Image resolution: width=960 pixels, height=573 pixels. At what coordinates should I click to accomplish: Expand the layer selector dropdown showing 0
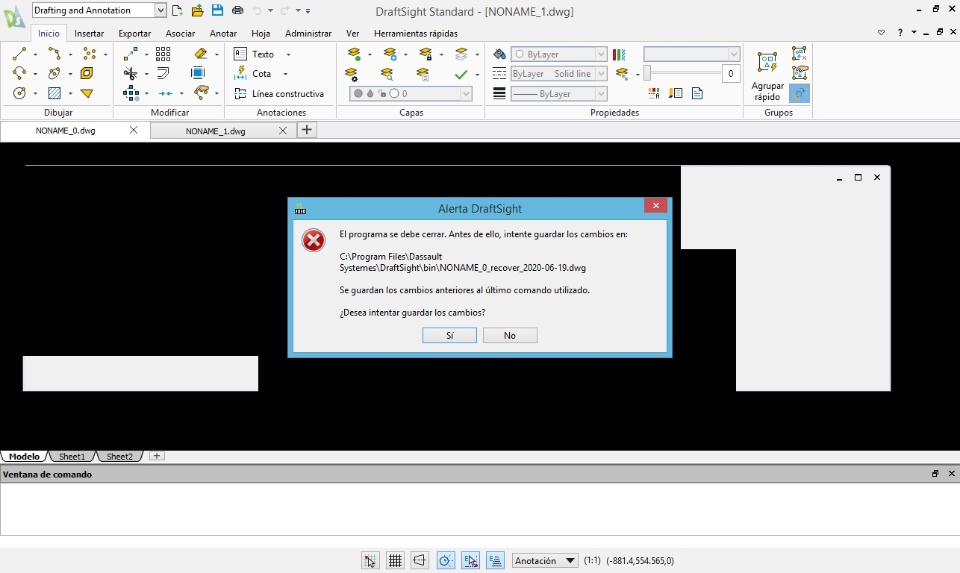click(x=466, y=94)
